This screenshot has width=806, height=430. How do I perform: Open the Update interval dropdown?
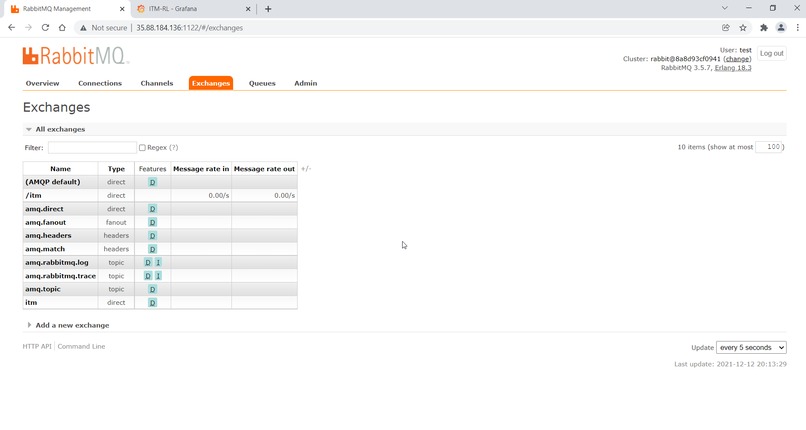tap(751, 347)
